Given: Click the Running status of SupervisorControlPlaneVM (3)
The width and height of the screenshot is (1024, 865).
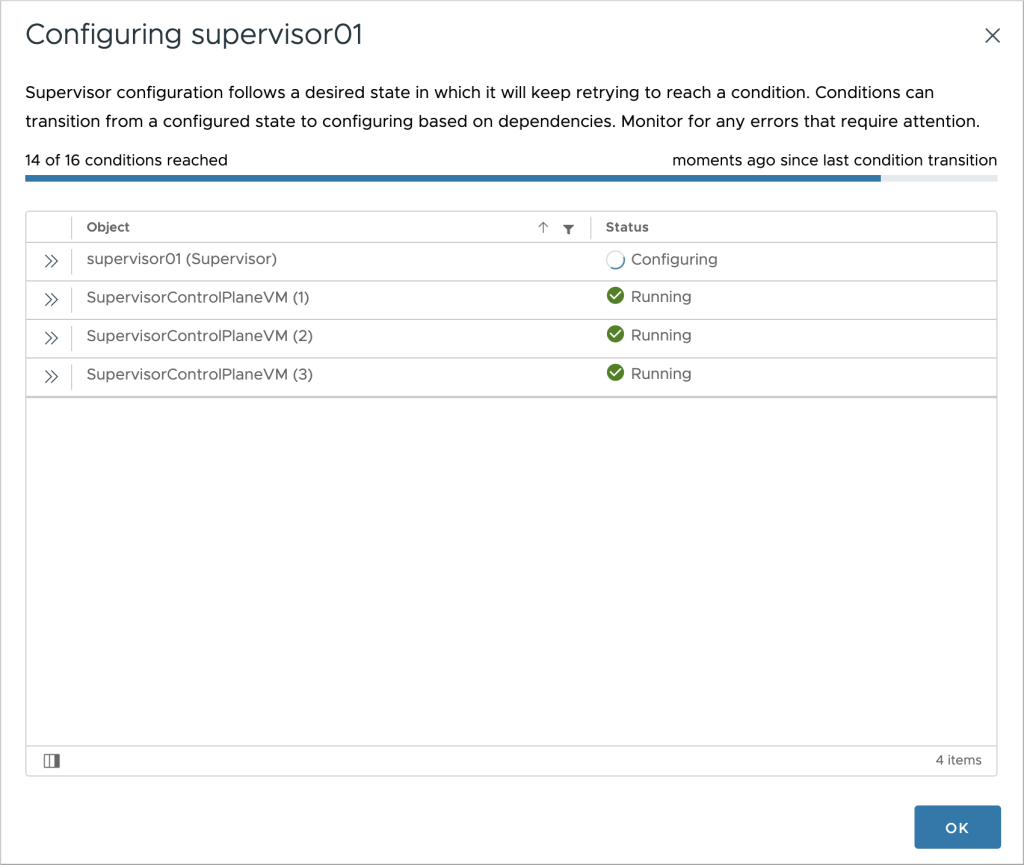Looking at the screenshot, I should (661, 373).
